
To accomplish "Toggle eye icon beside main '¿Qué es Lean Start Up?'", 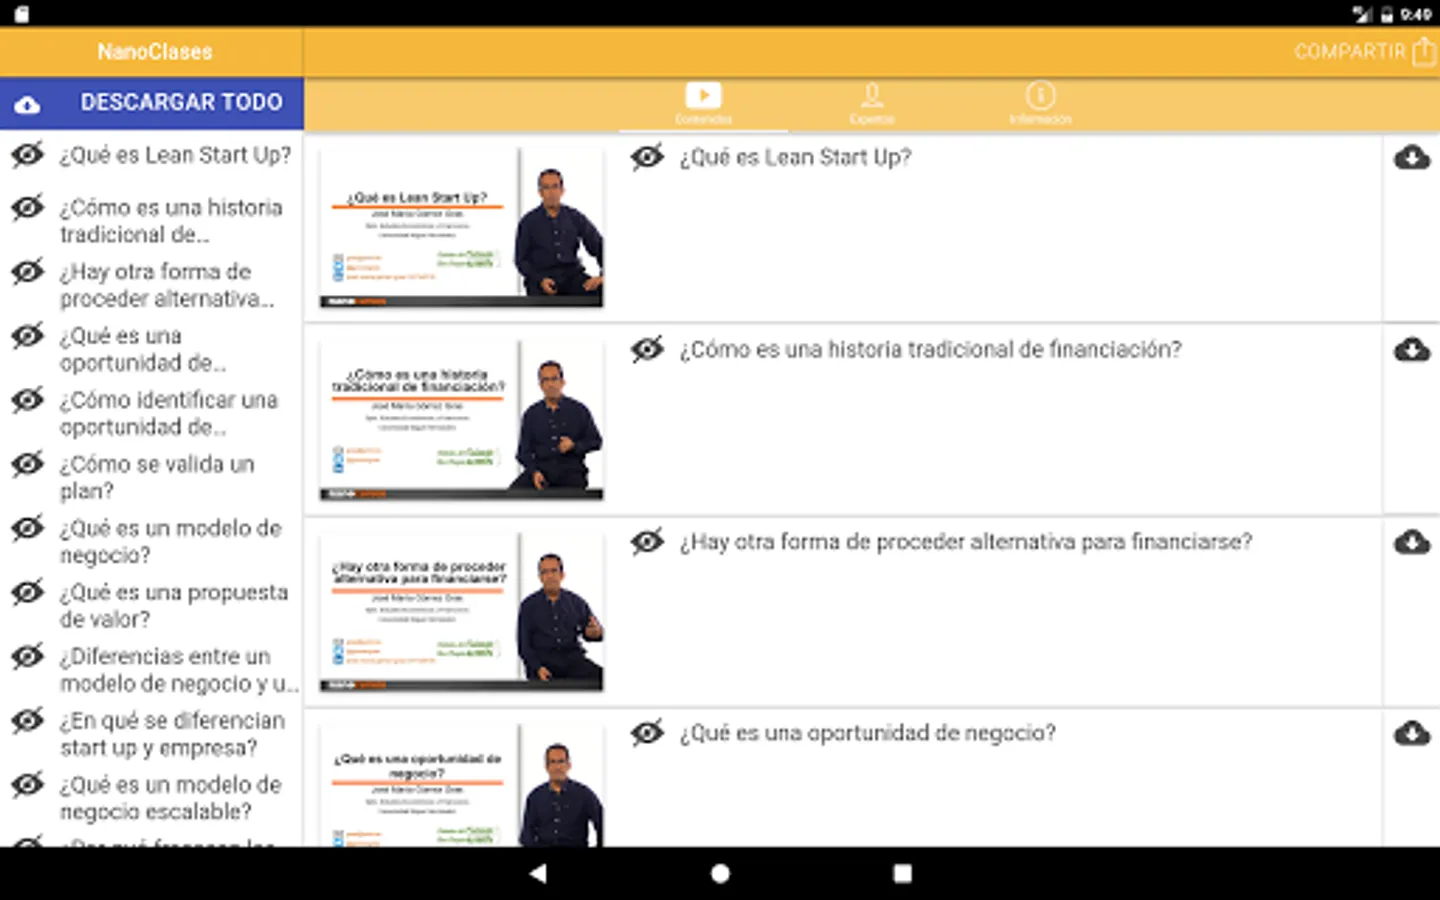I will coord(647,157).
